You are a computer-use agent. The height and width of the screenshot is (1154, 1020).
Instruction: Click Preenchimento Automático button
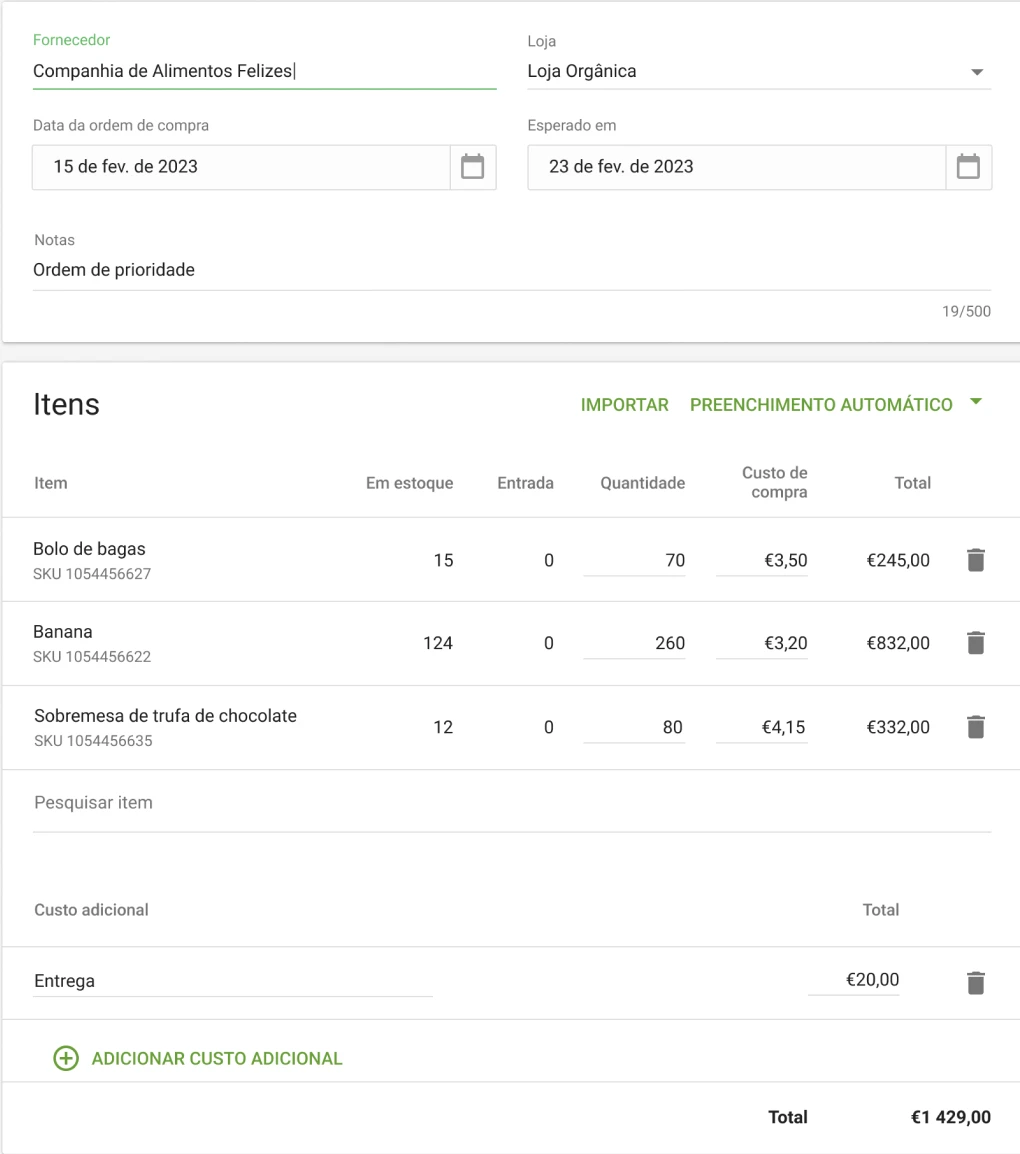pyautogui.click(x=821, y=405)
